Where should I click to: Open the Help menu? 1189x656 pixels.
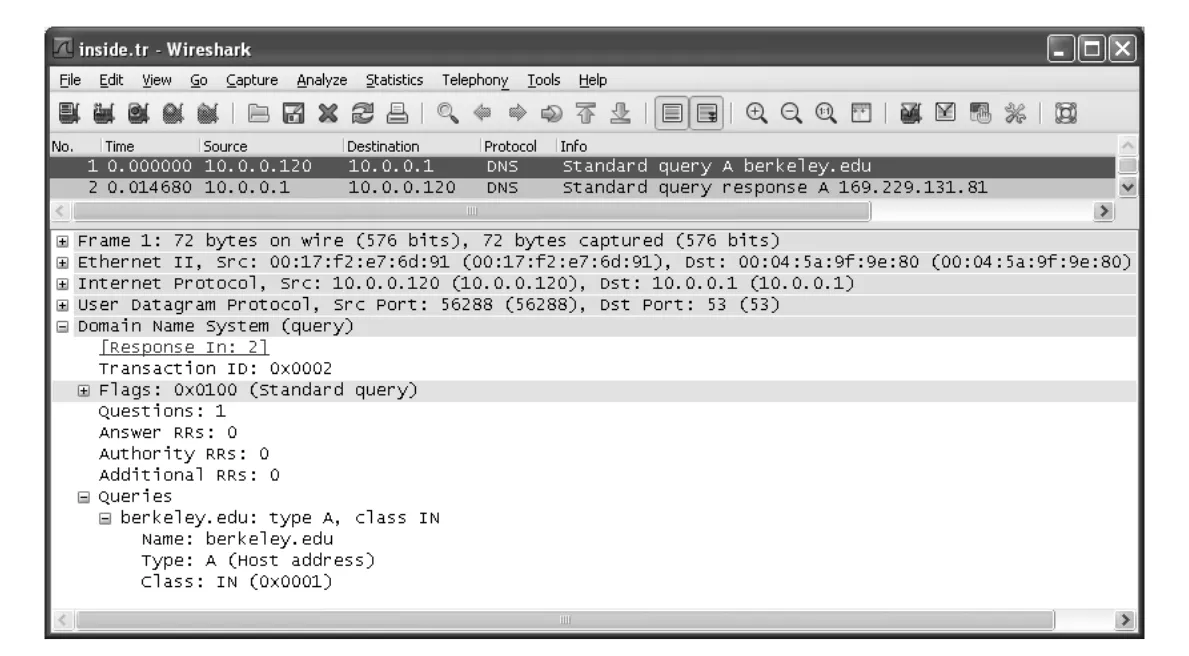click(x=592, y=80)
